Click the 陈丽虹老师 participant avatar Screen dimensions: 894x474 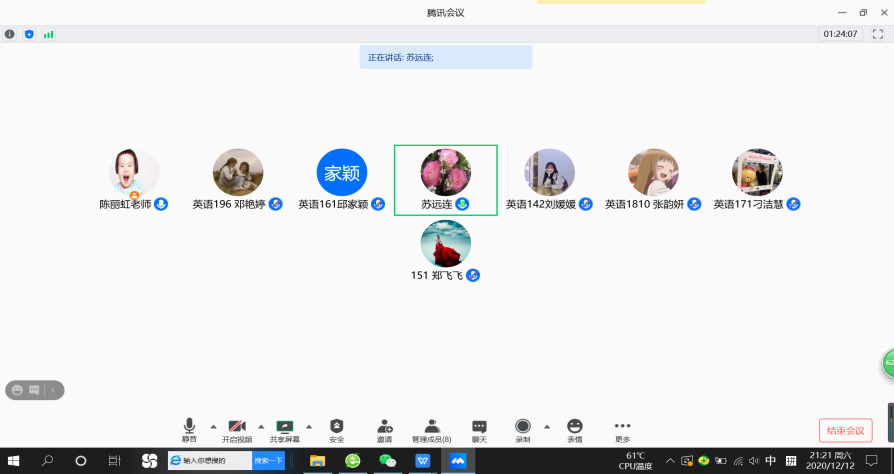133,172
